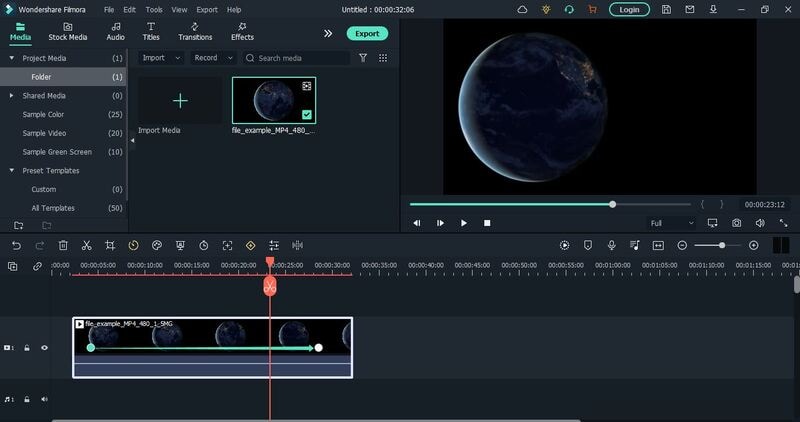Viewport: 800px width, 422px height.
Task: Click the Export button
Action: click(367, 34)
